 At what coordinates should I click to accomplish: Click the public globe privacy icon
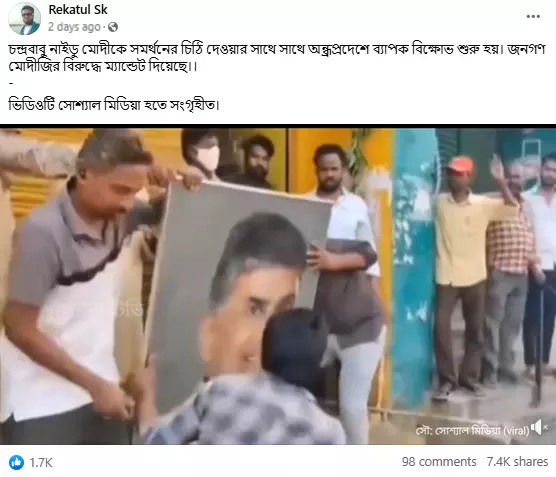pos(113,27)
